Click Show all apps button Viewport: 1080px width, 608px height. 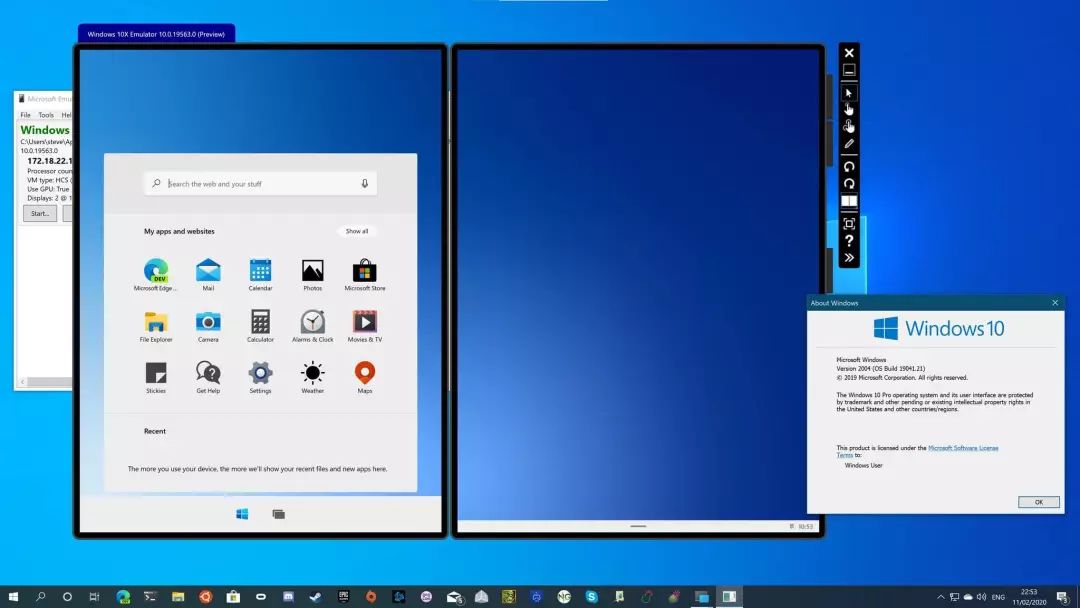357,231
